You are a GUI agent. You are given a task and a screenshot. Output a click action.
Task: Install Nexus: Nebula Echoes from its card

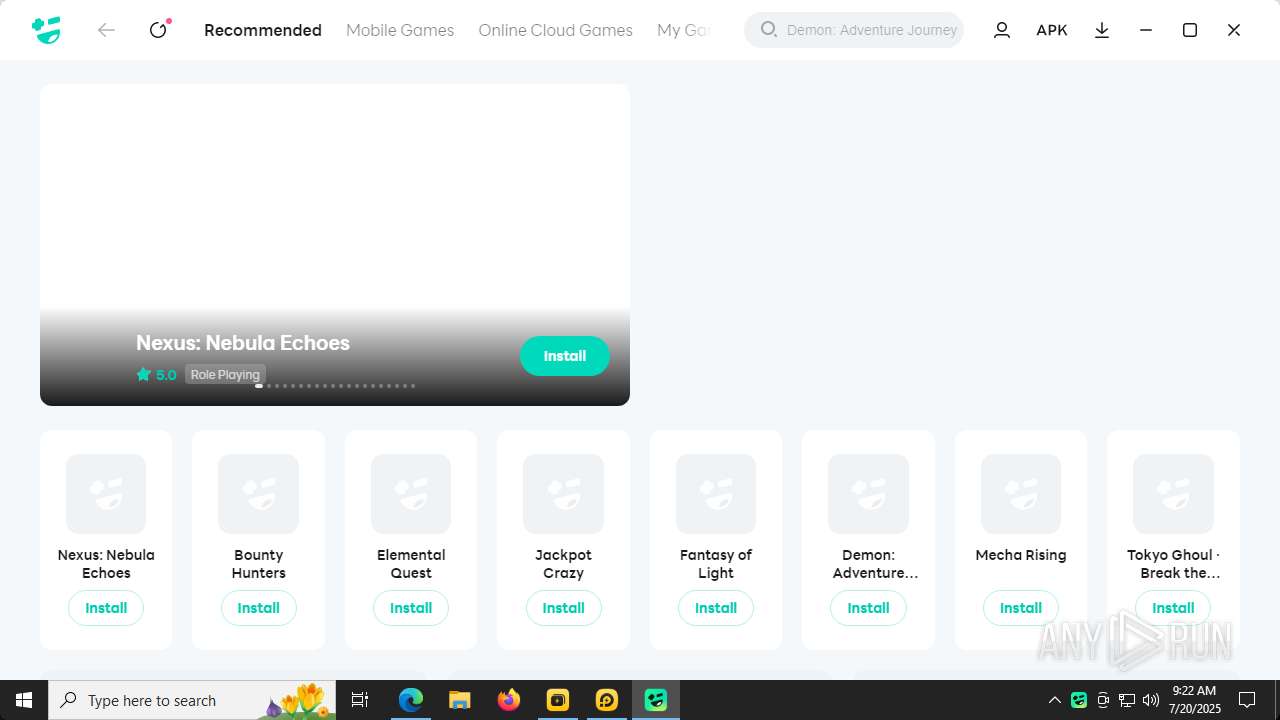(x=106, y=608)
